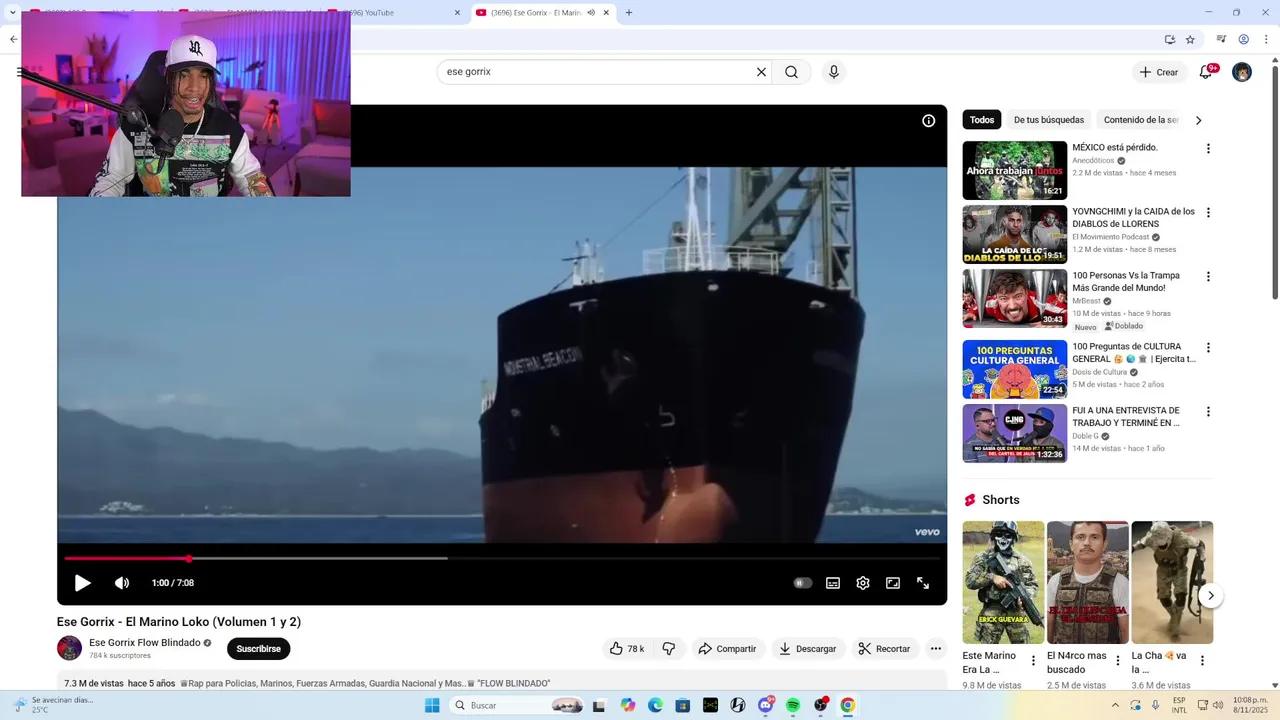
Task: Open player settings gear
Action: 863,583
